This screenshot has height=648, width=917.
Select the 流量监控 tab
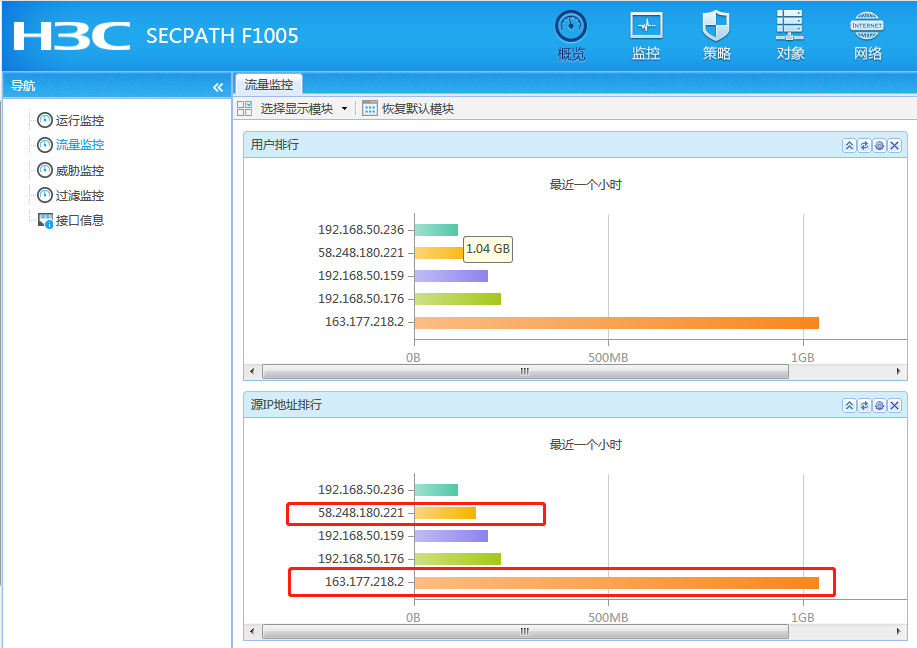tap(268, 84)
